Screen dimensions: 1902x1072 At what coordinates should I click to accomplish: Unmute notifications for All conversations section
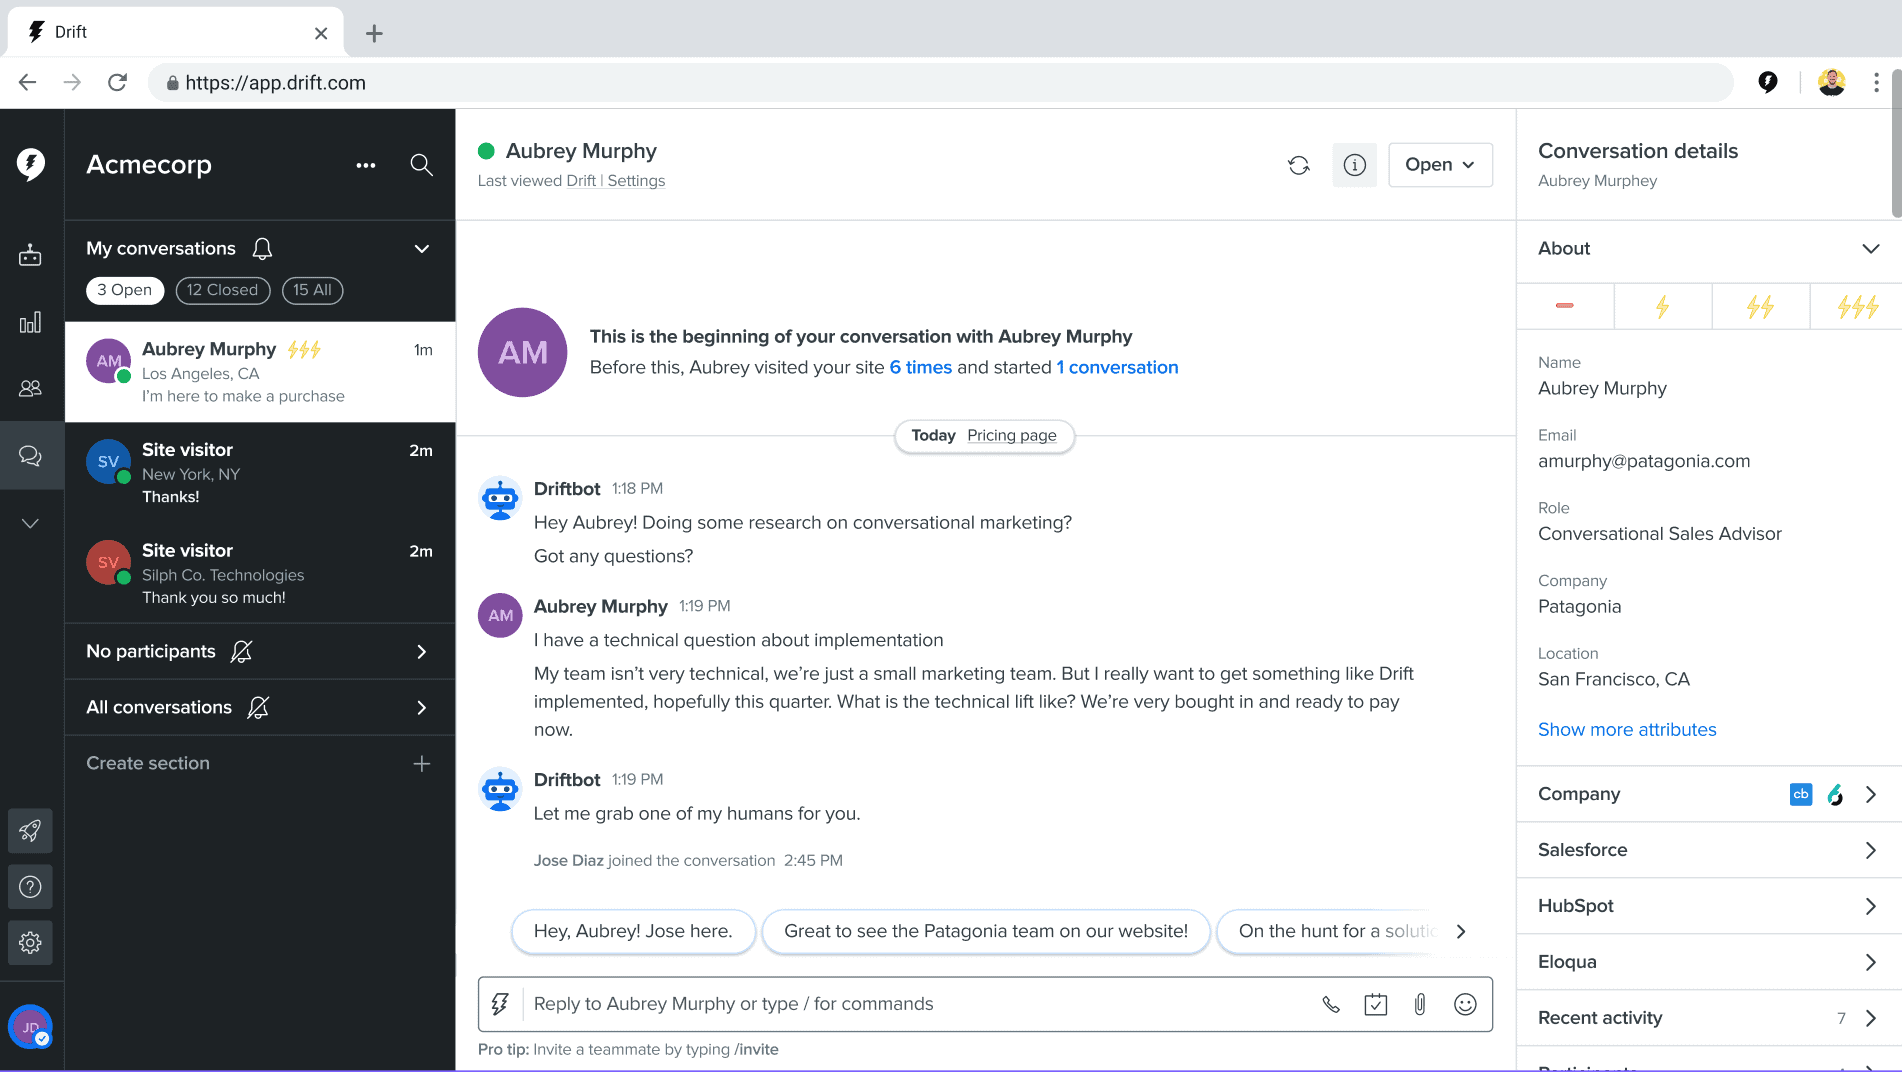coord(258,707)
